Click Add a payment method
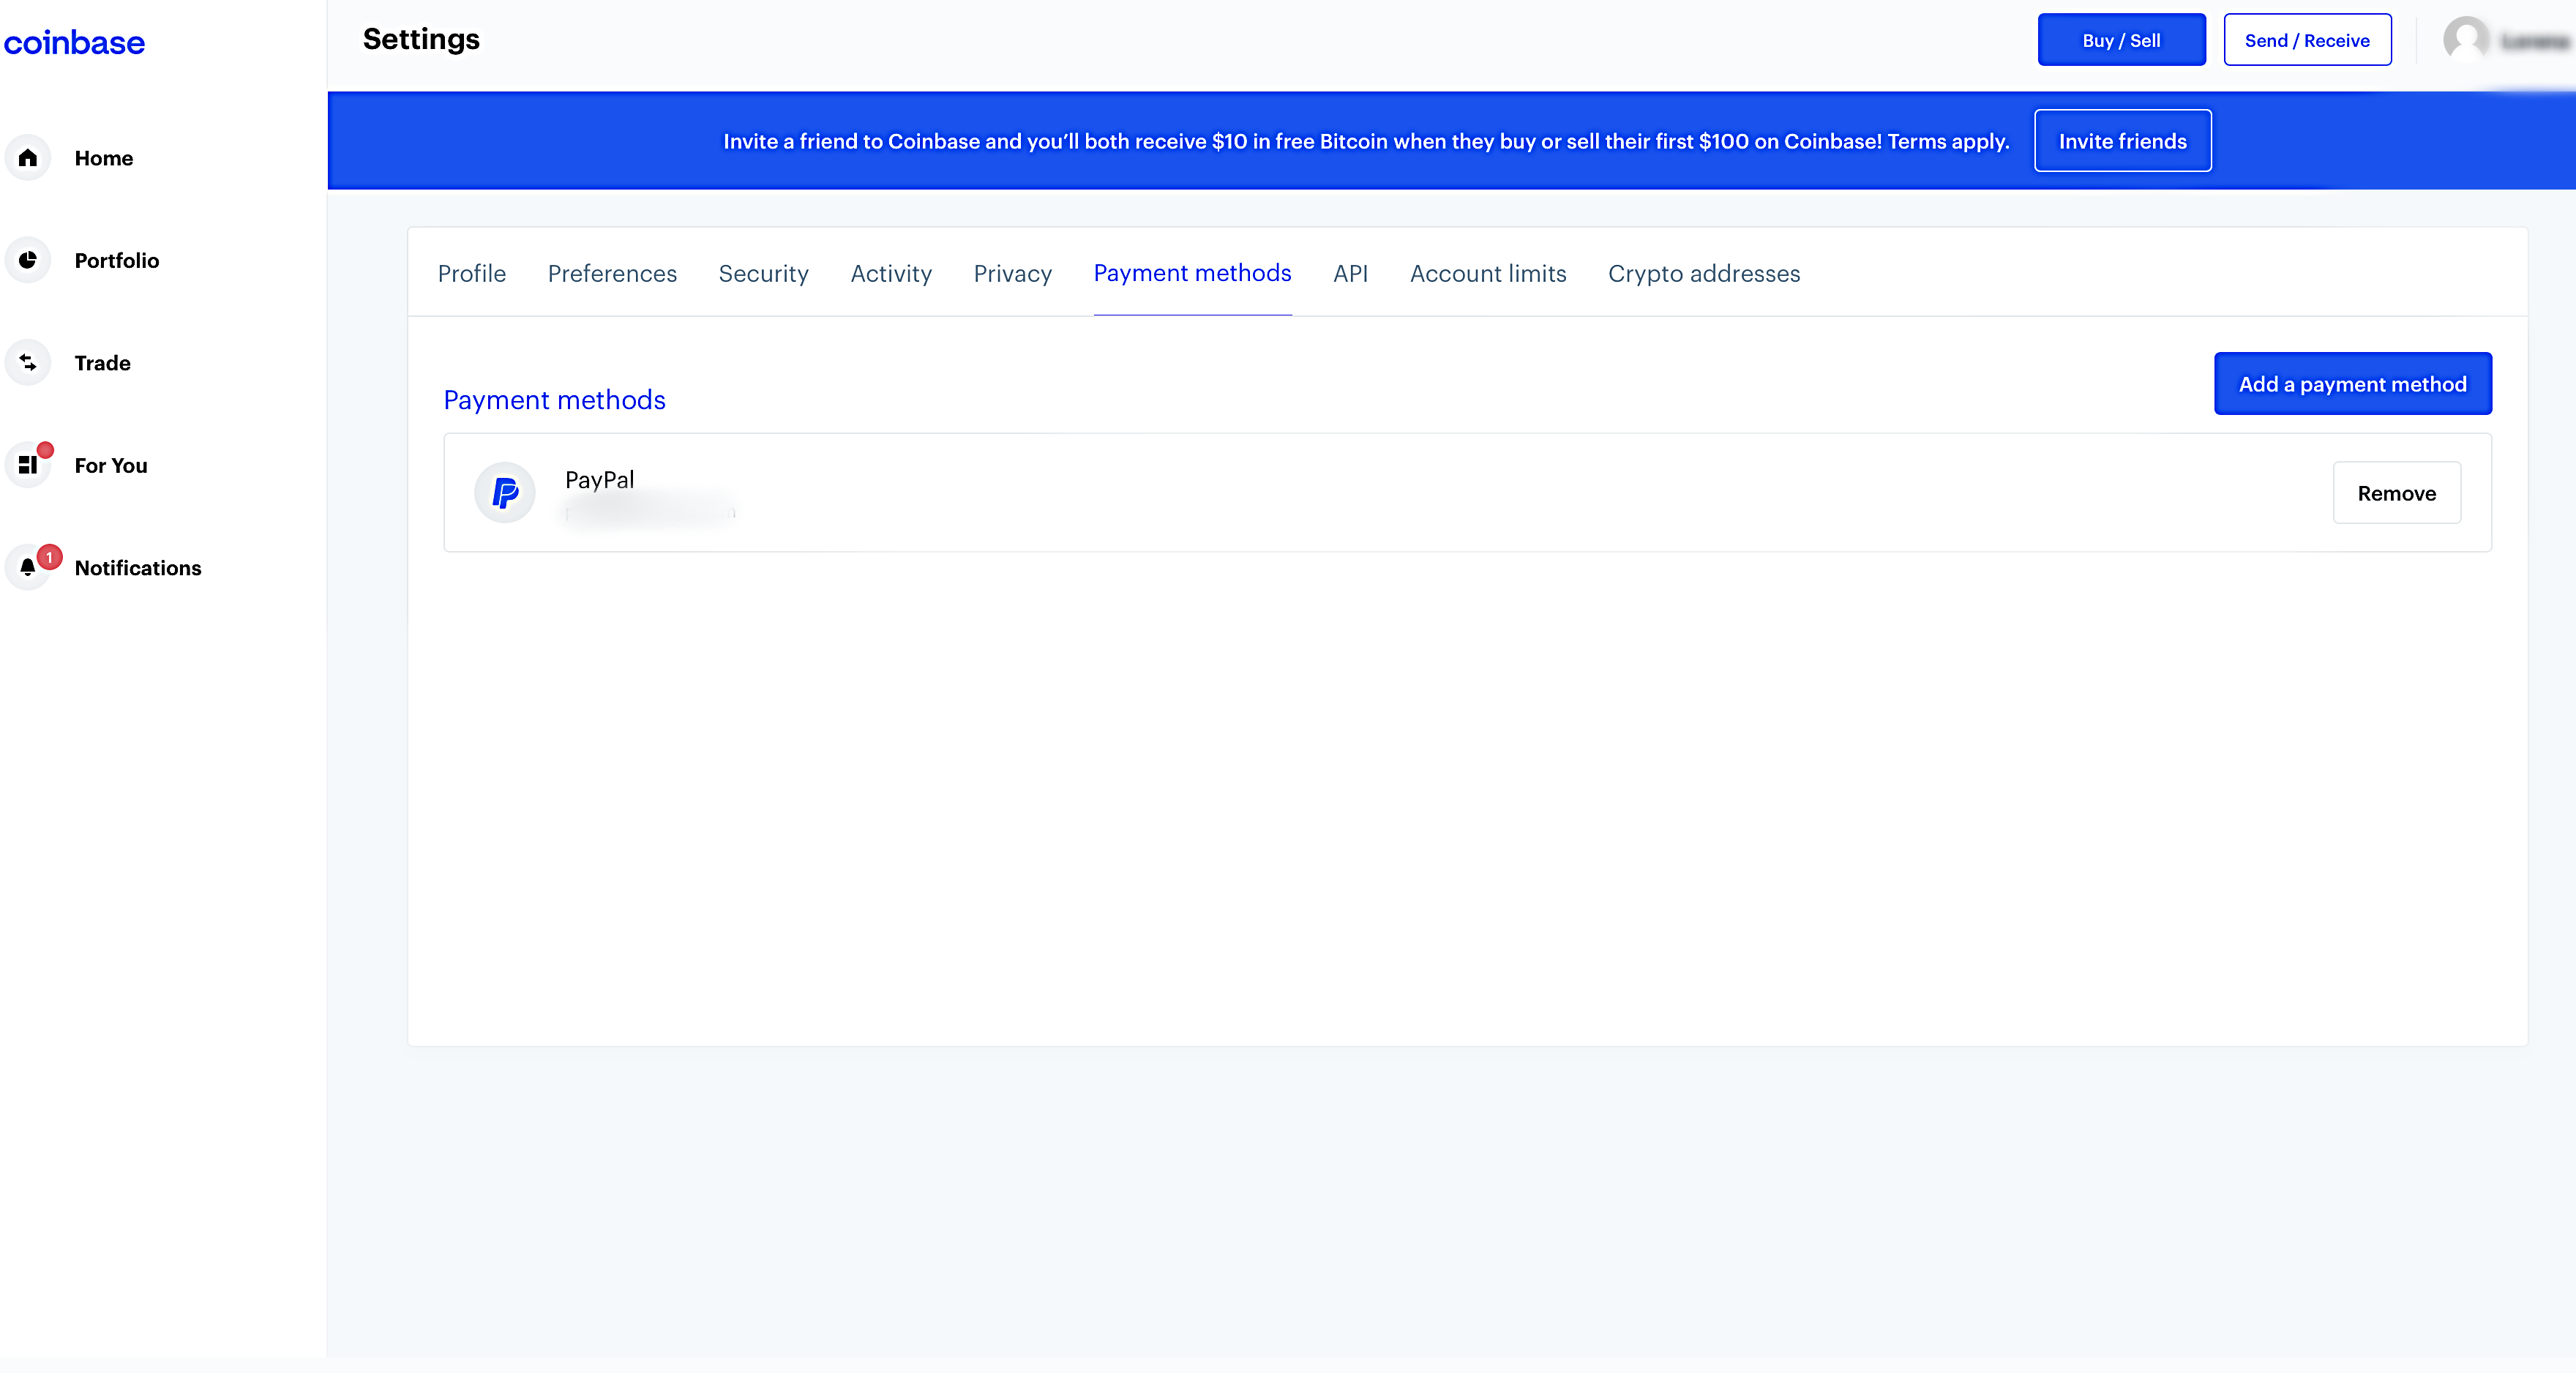Screen dimensions: 2576x1373 point(2352,384)
